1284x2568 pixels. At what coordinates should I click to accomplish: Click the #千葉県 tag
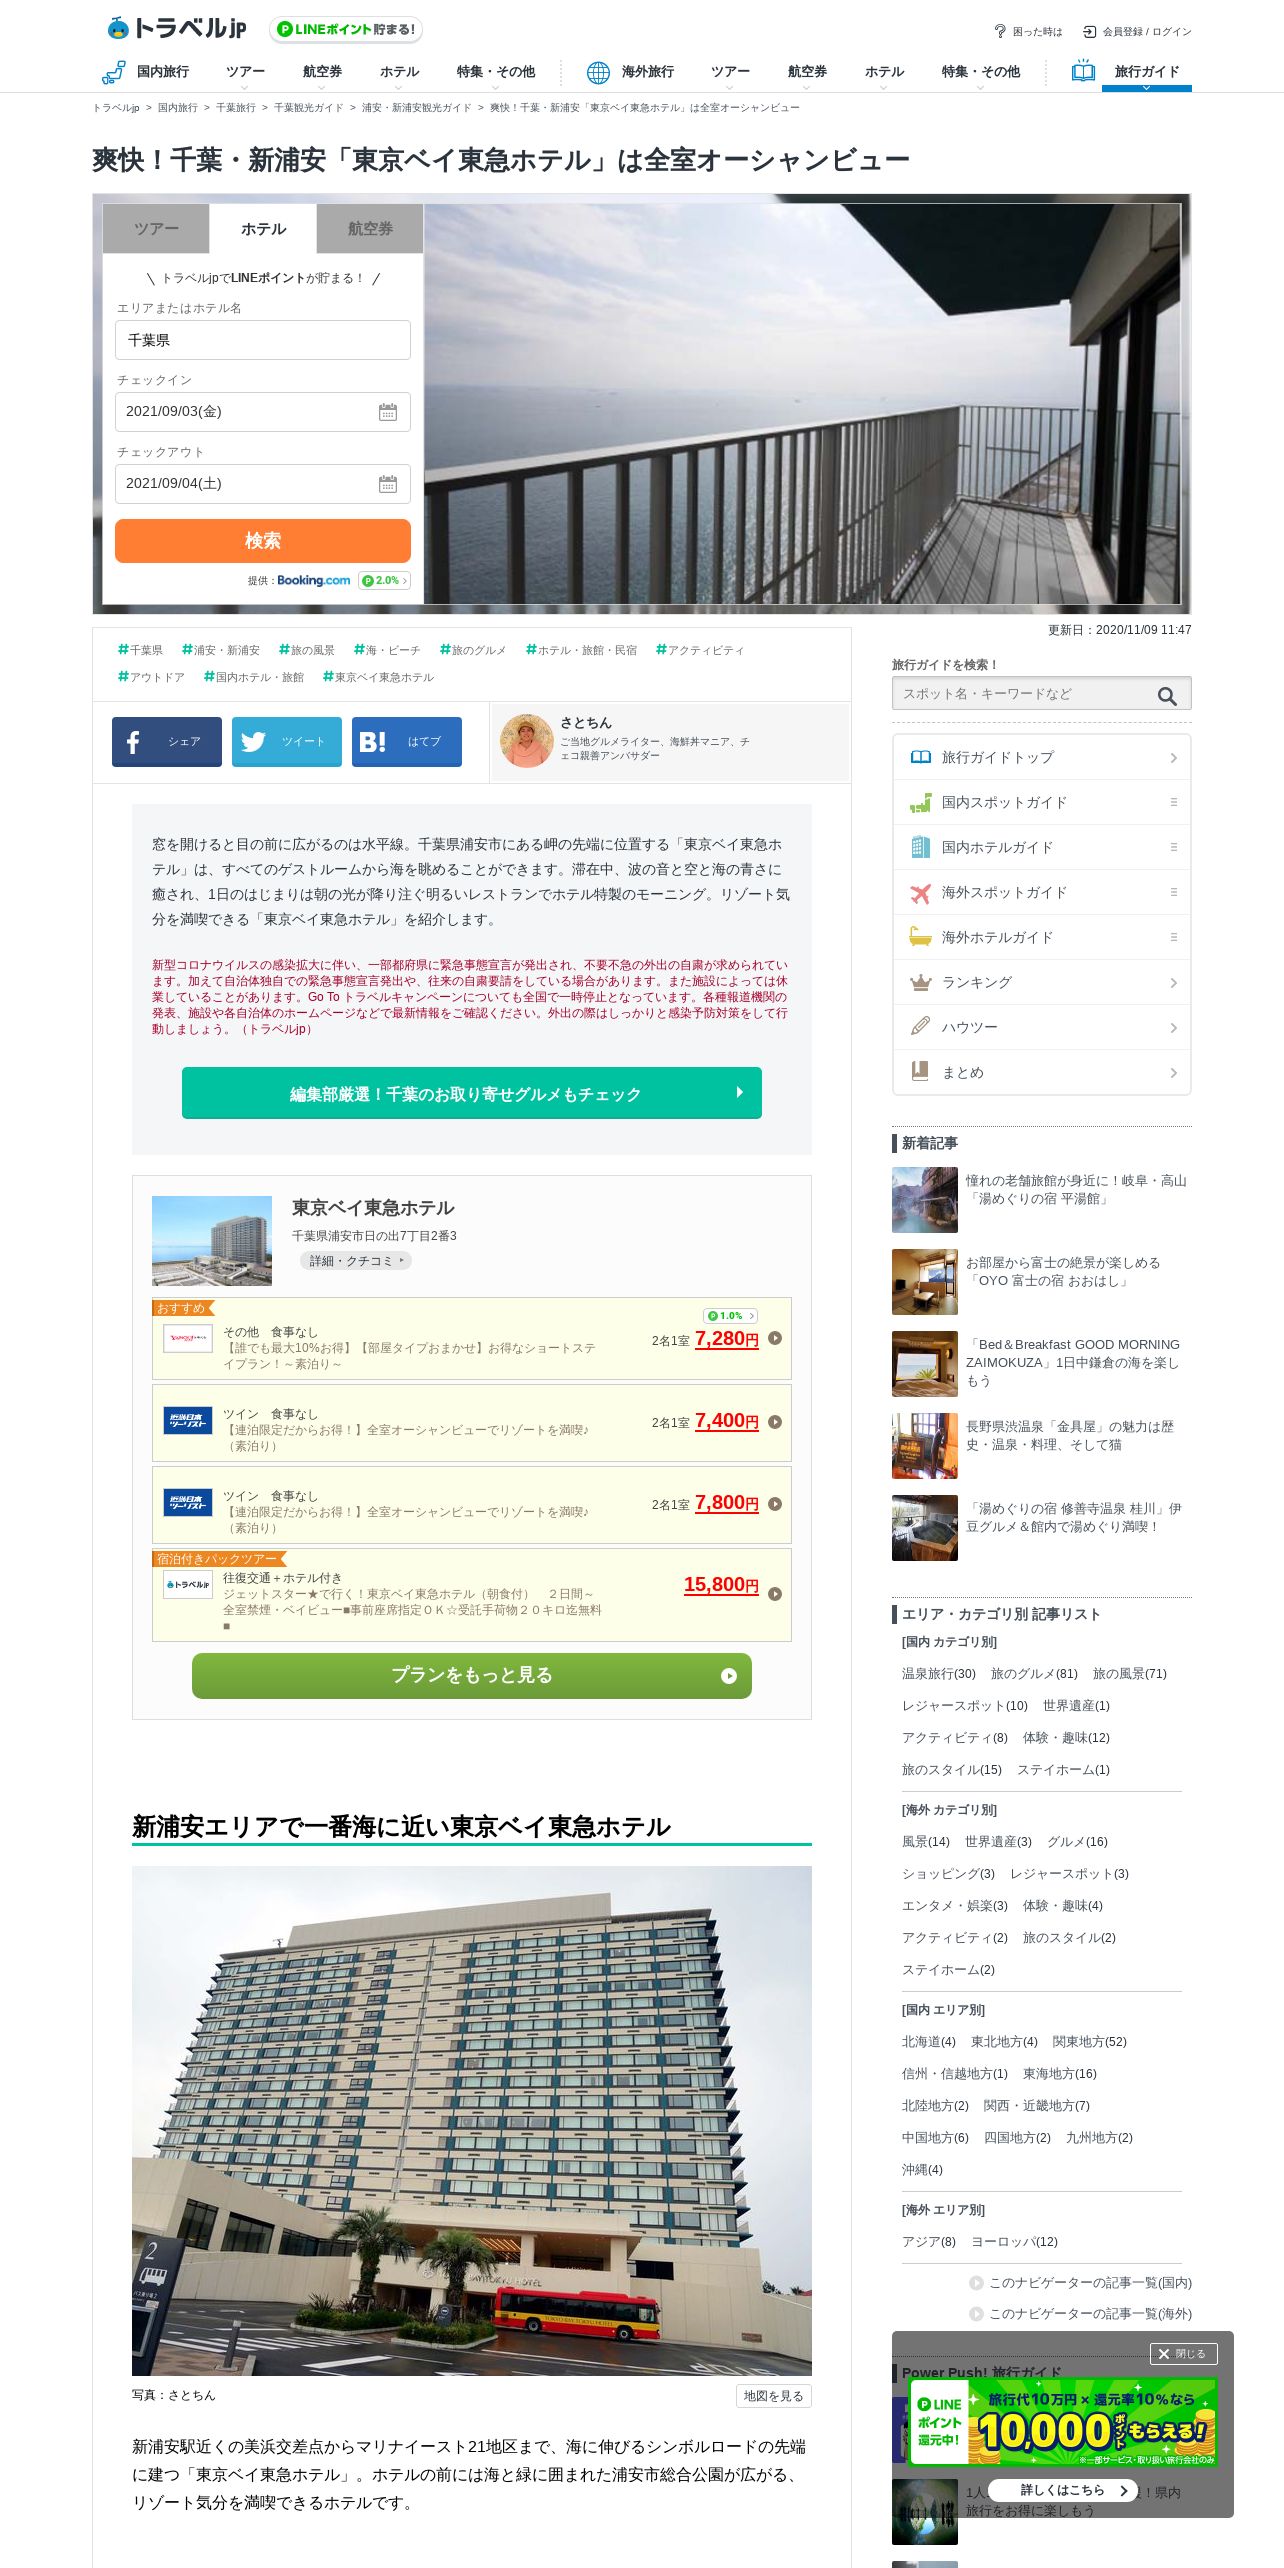[140, 650]
